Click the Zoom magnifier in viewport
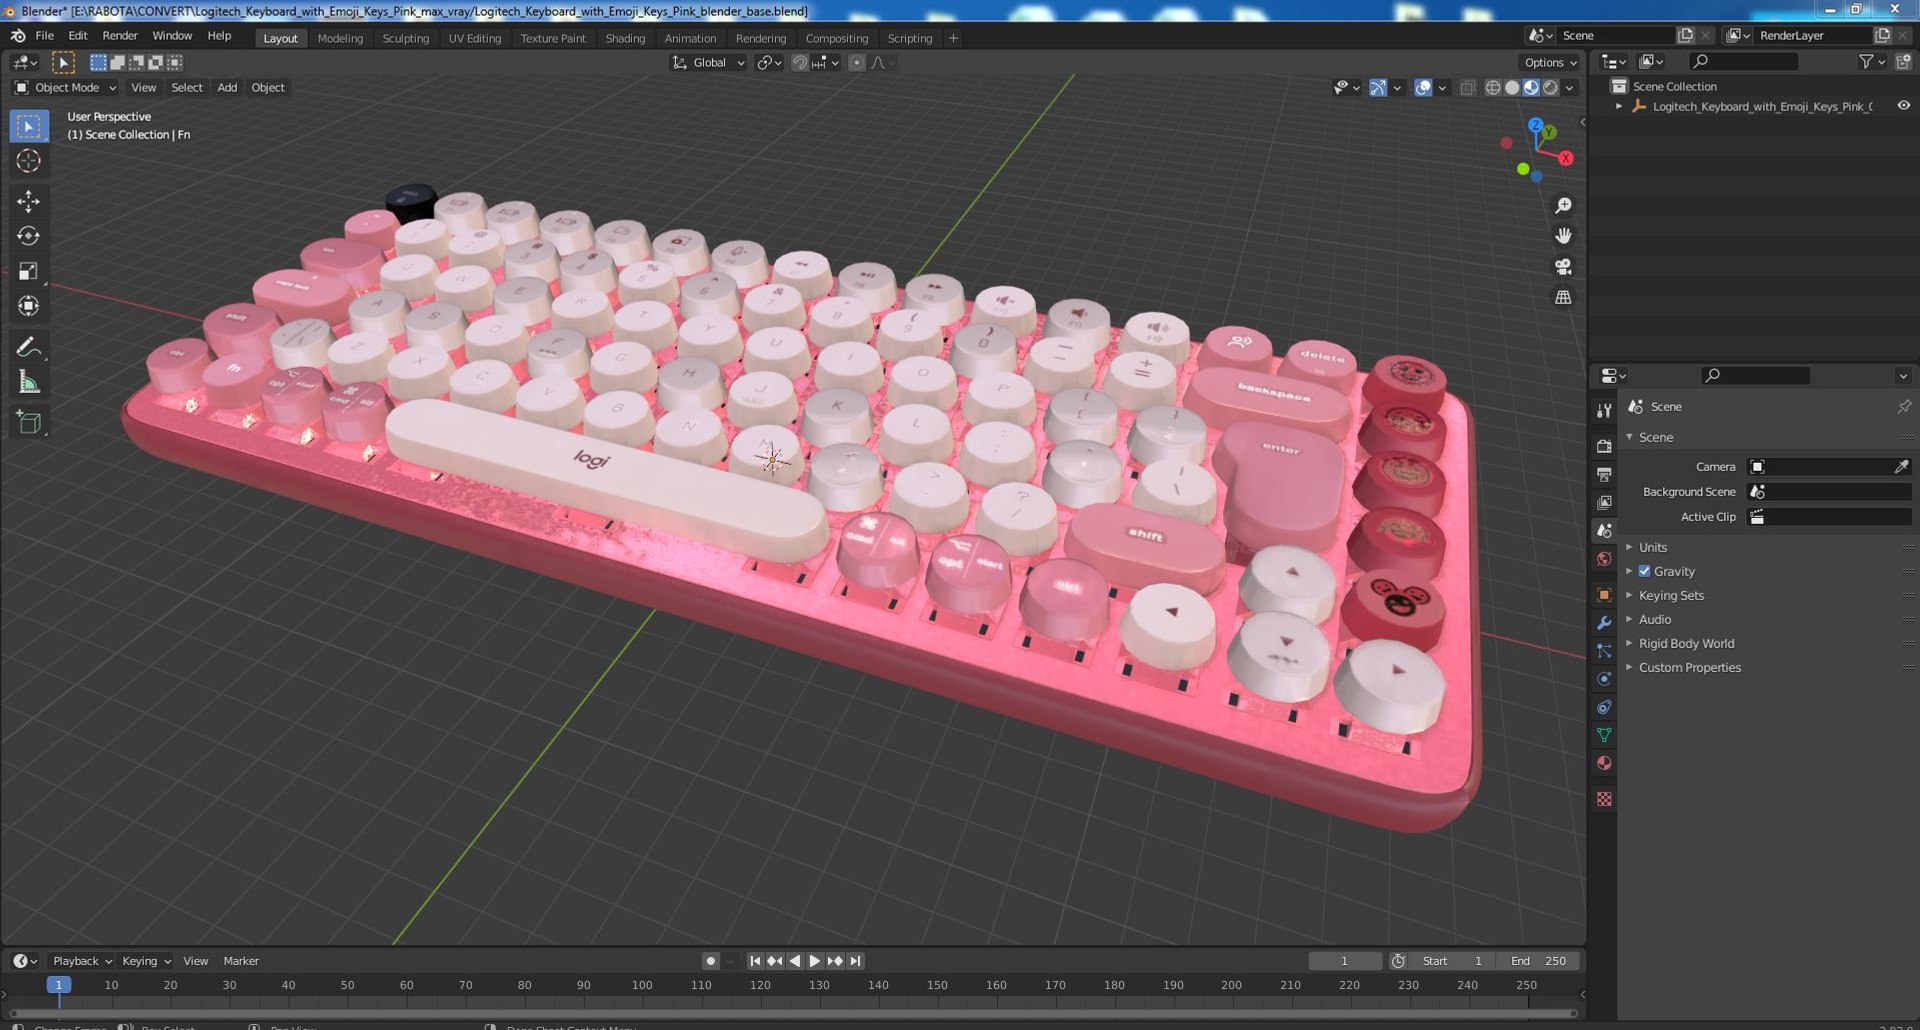Screen dimensions: 1920x1030 coord(1563,205)
